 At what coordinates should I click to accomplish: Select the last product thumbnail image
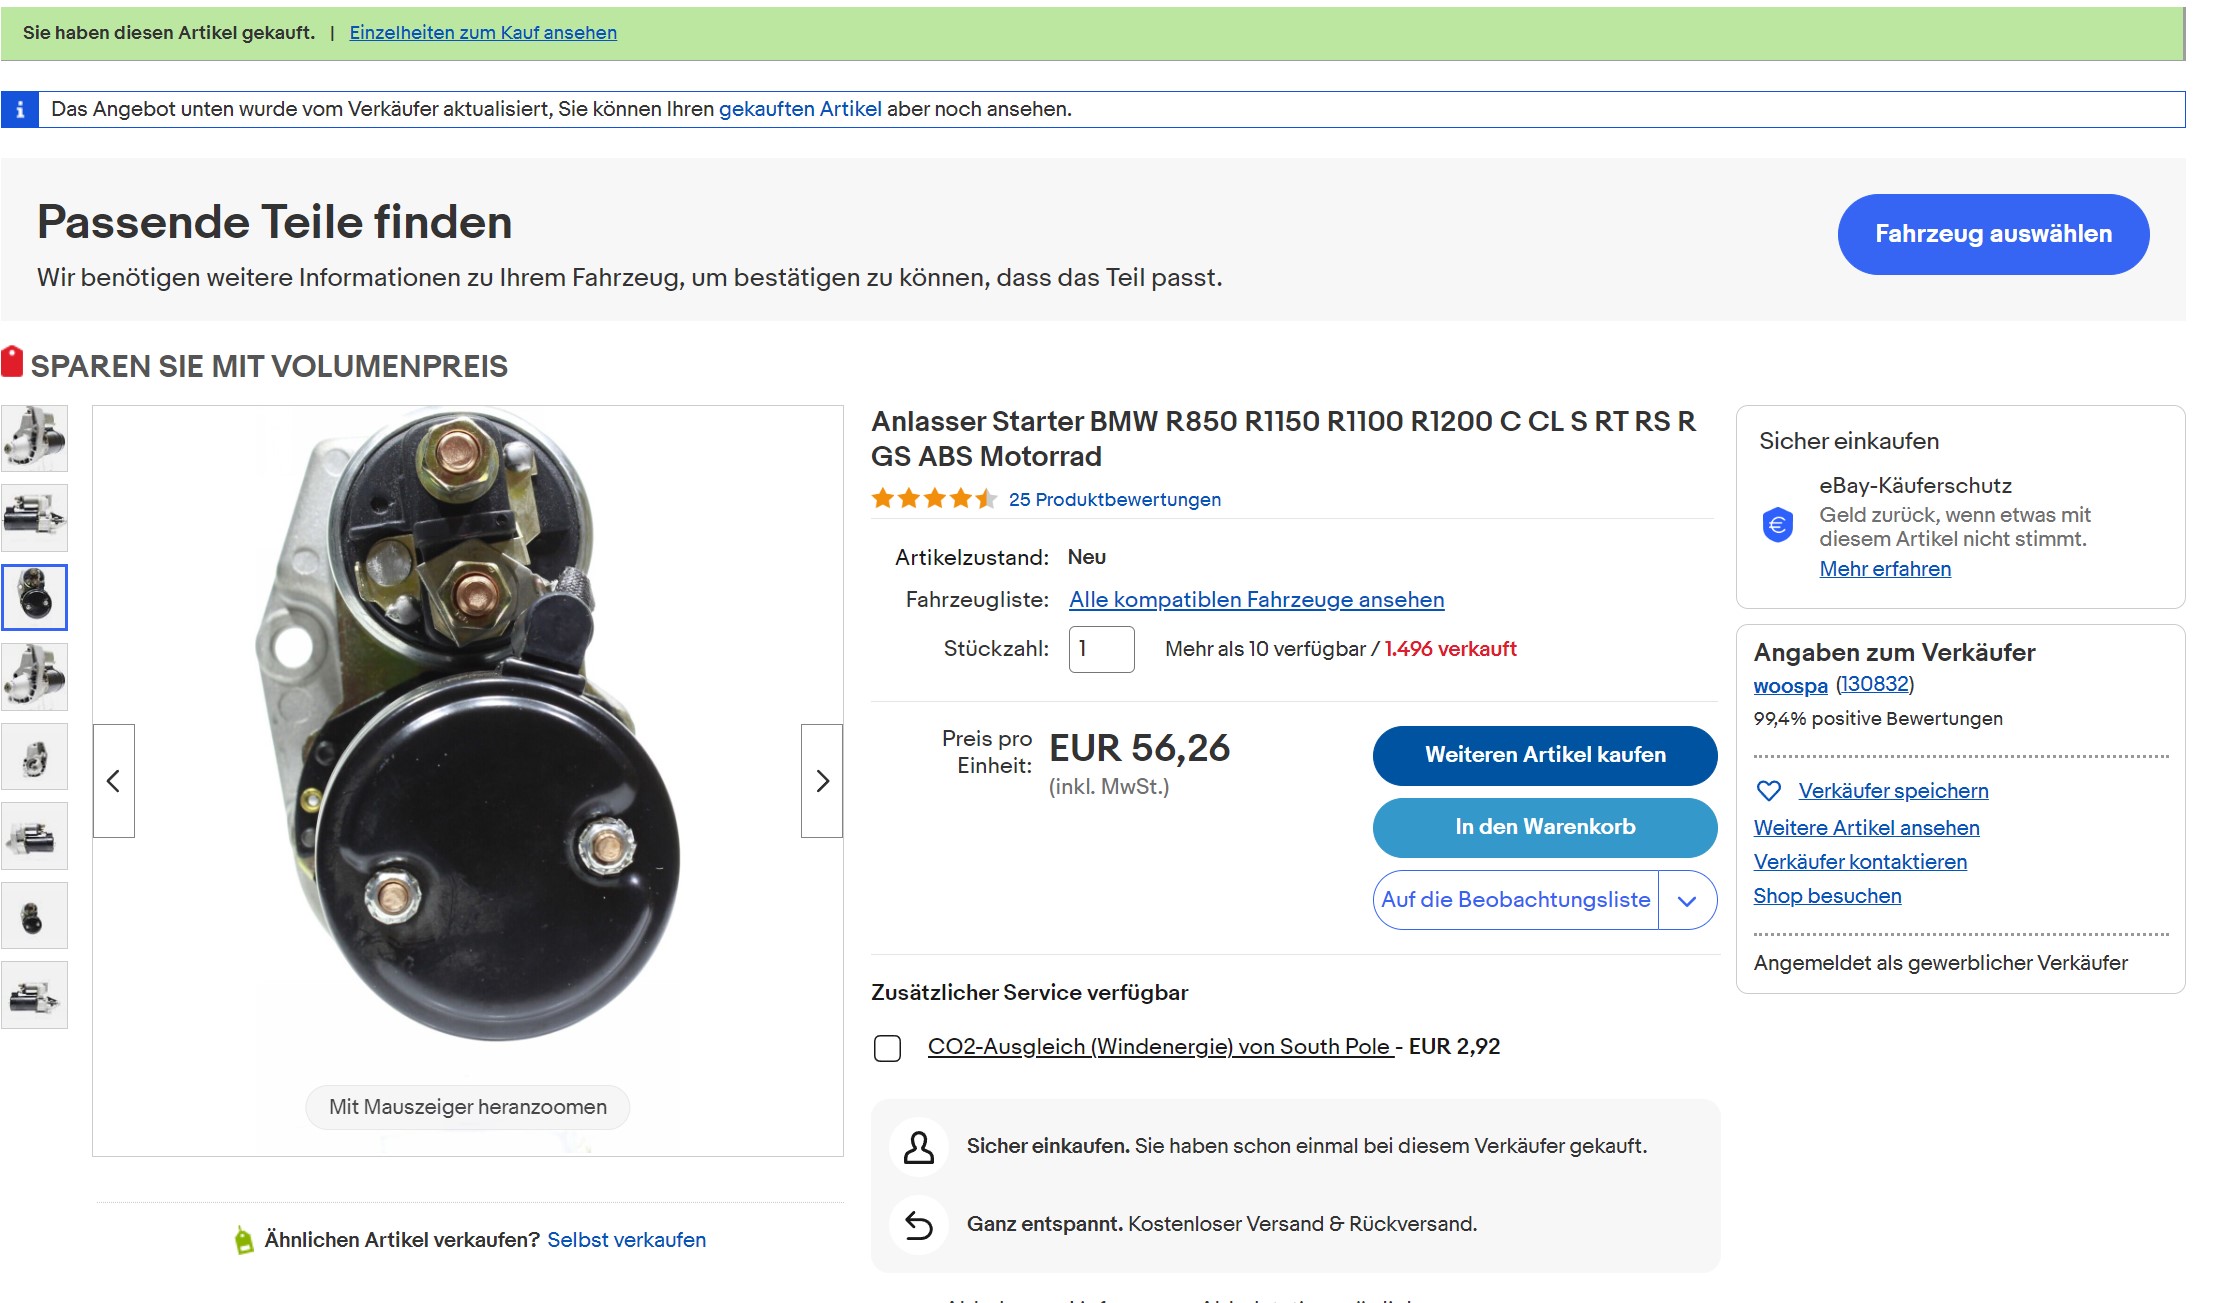(x=35, y=995)
